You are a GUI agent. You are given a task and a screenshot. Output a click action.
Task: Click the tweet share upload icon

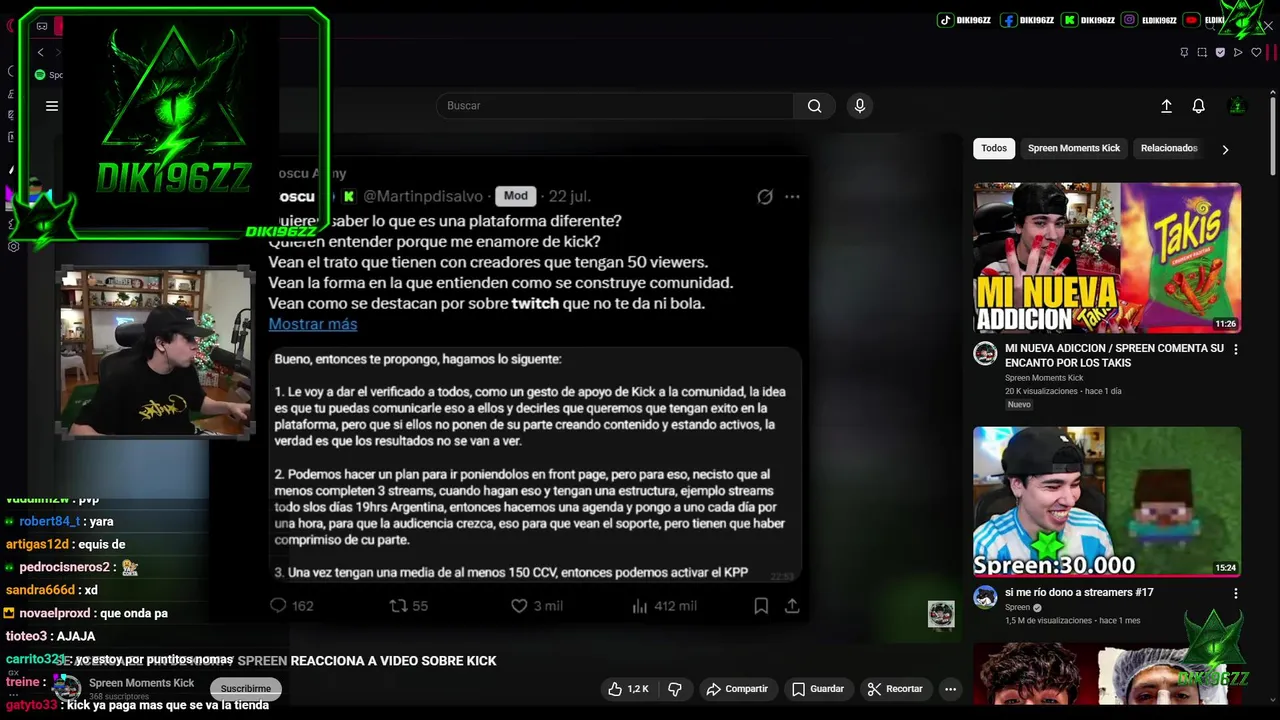pyautogui.click(x=792, y=605)
